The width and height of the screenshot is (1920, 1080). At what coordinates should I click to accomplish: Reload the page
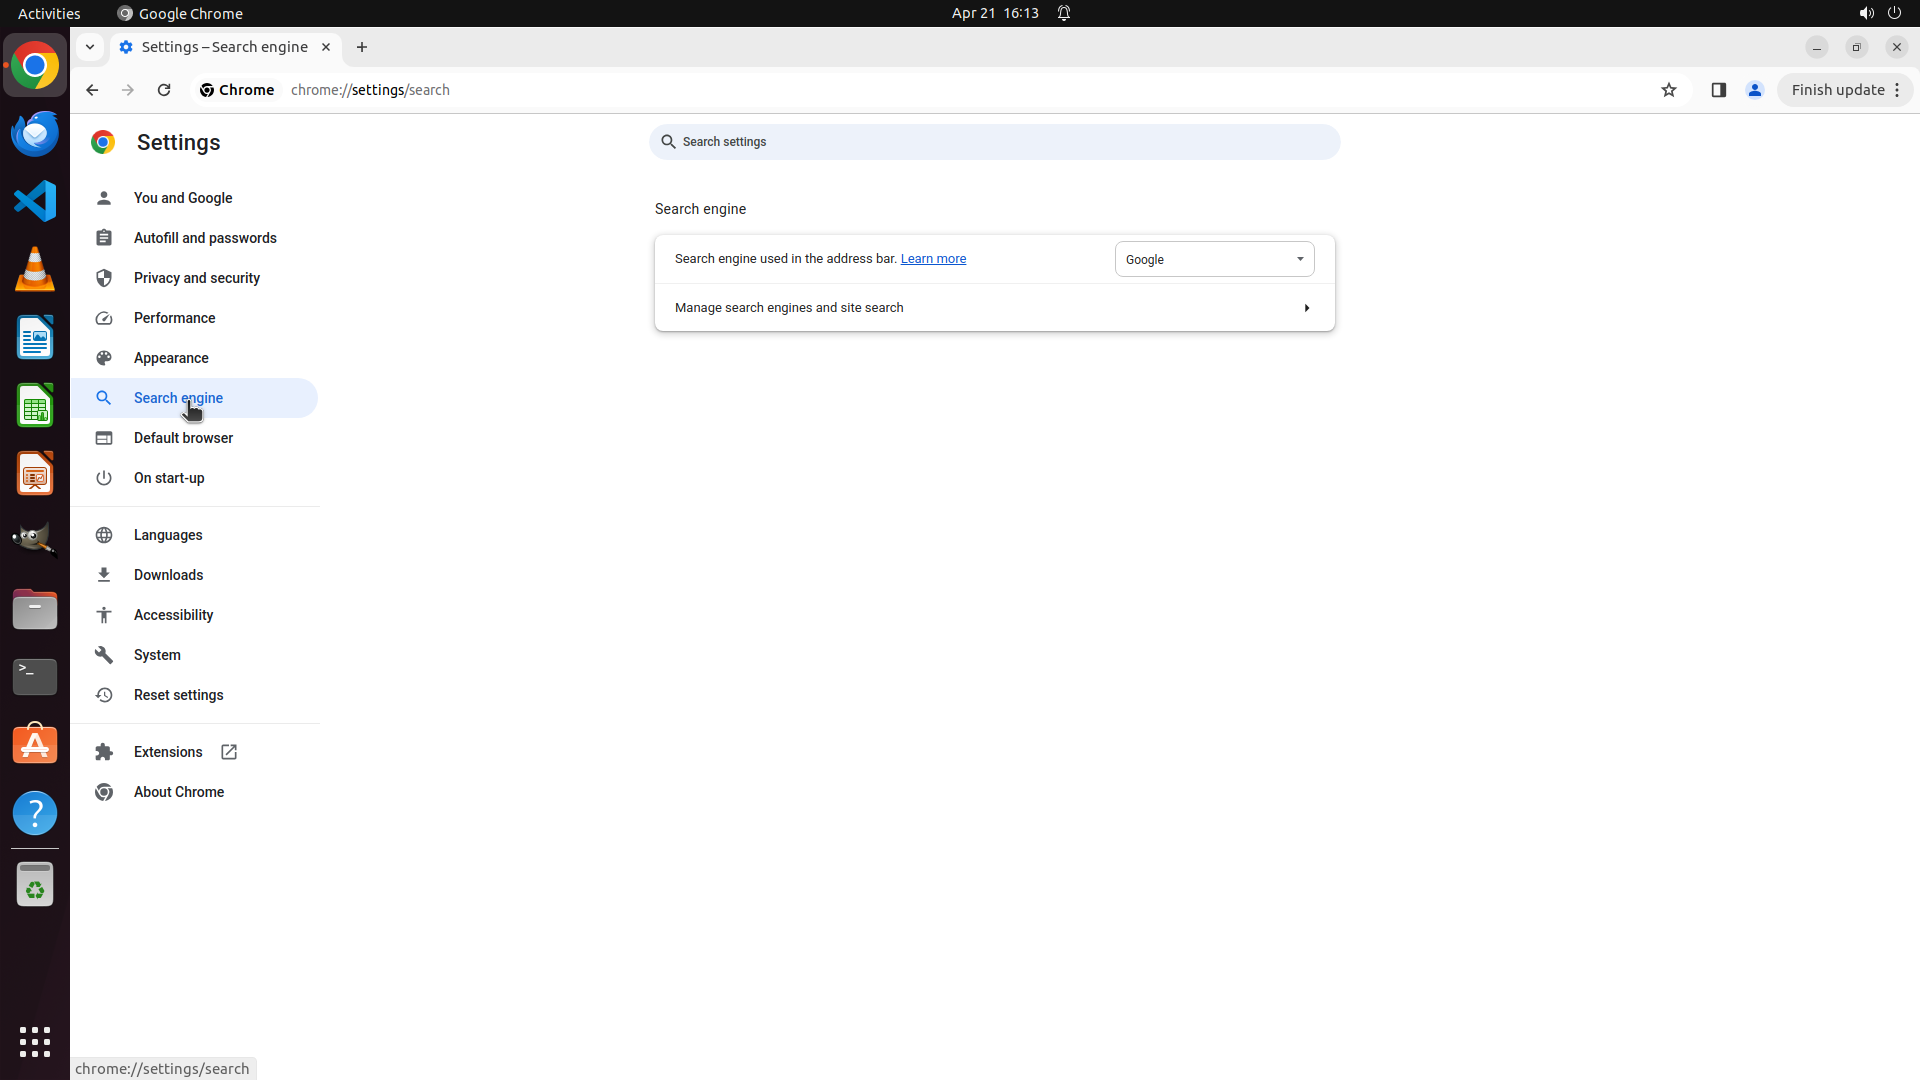coord(164,90)
